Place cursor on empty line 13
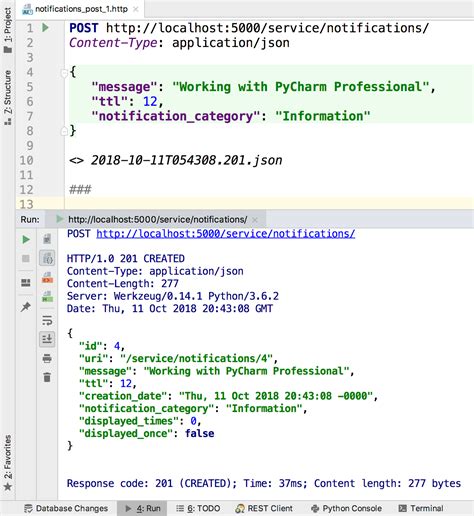The width and height of the screenshot is (474, 516). pos(269,203)
